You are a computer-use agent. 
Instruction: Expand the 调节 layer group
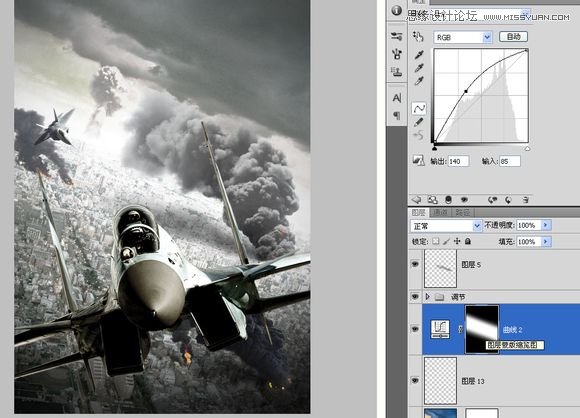pos(428,297)
